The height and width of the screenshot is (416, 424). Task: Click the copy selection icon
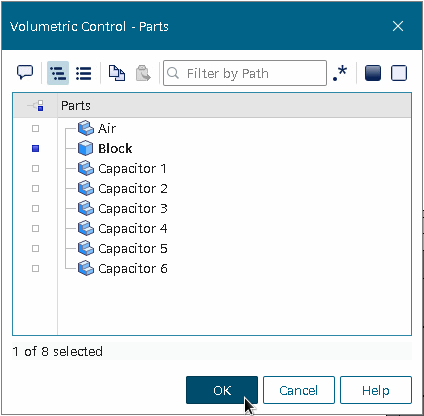pyautogui.click(x=117, y=73)
